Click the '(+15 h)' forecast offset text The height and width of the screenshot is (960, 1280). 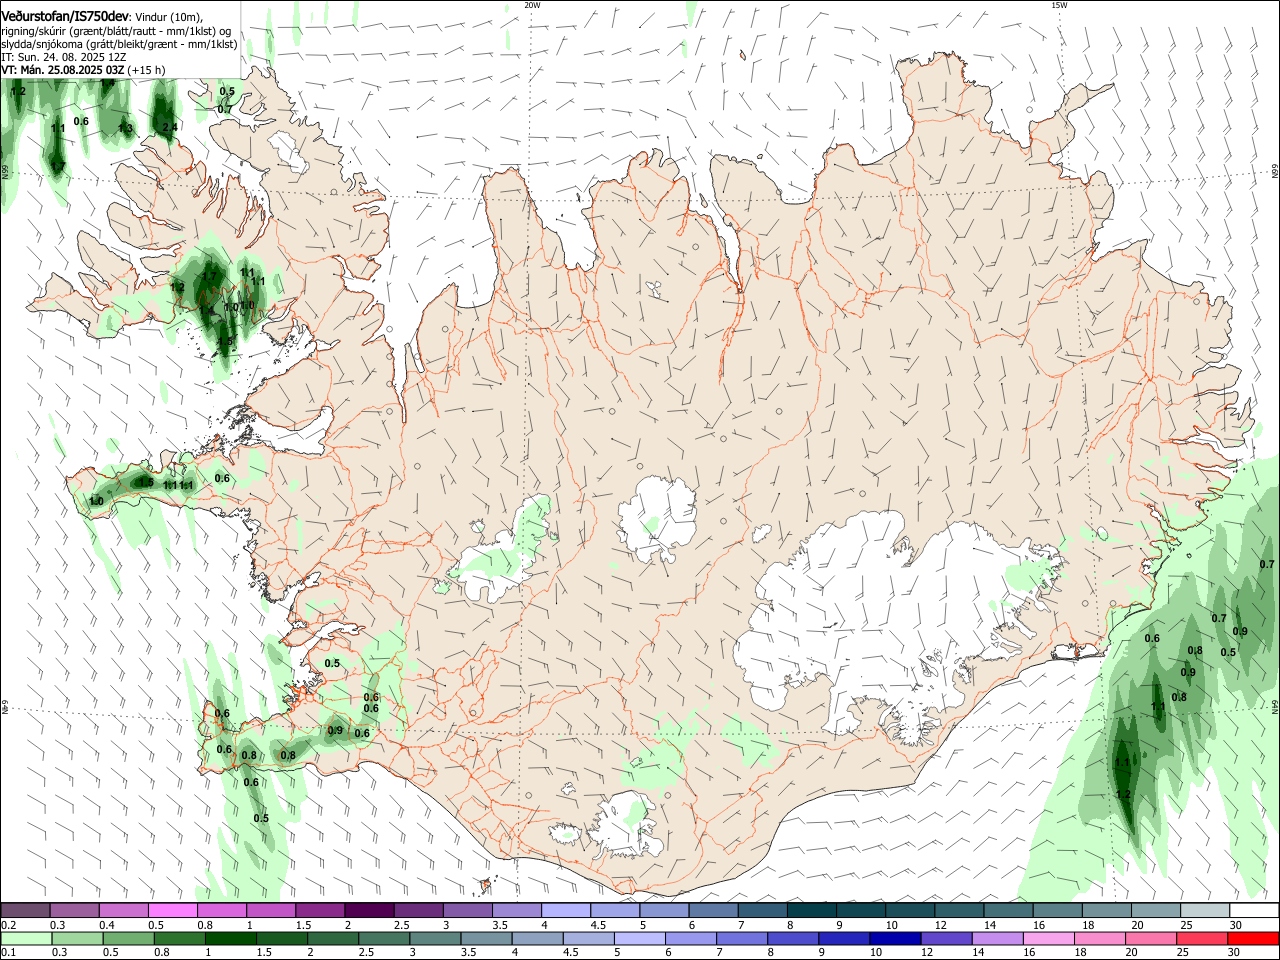point(147,70)
